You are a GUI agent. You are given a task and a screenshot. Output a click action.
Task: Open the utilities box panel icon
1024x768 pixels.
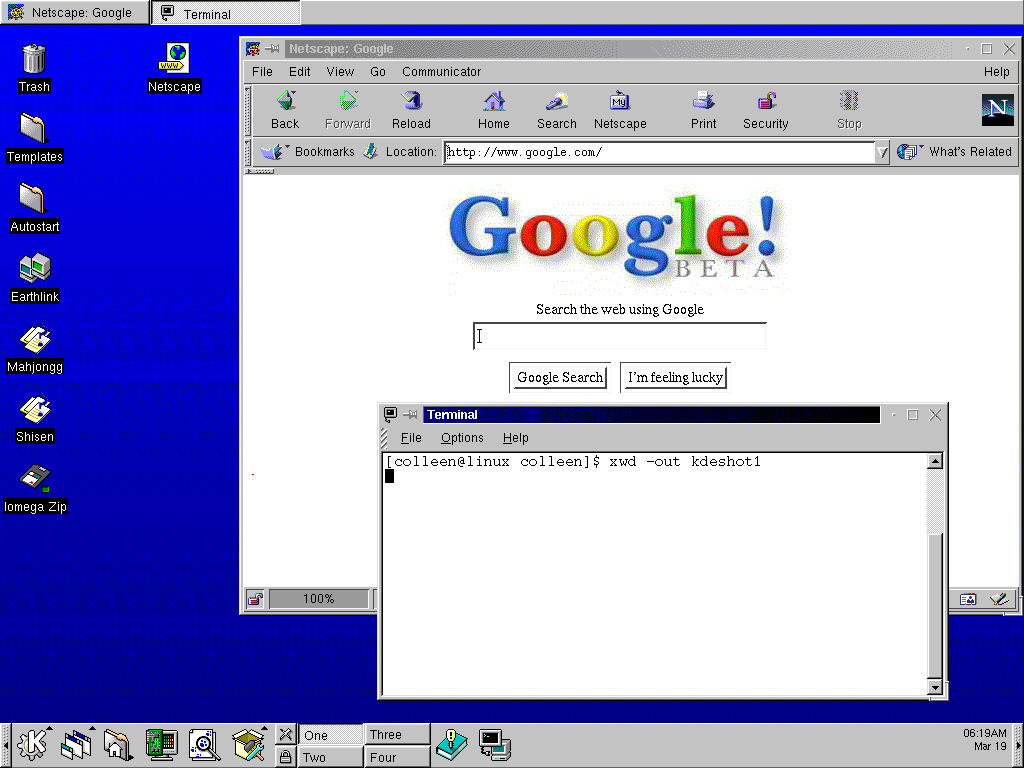(249, 744)
